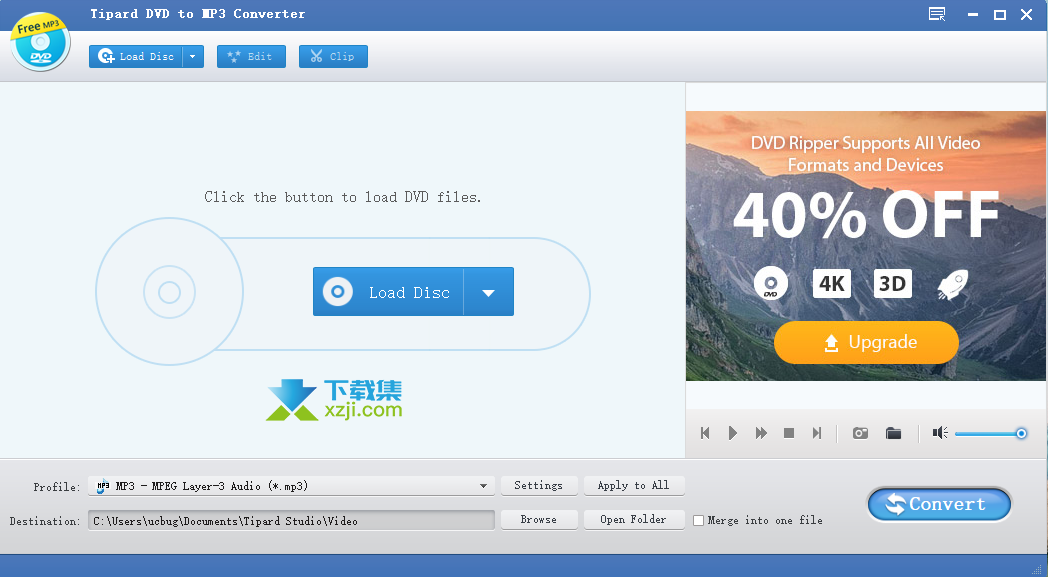Fast forward the preview
This screenshot has height=577, width=1048.
(x=761, y=433)
